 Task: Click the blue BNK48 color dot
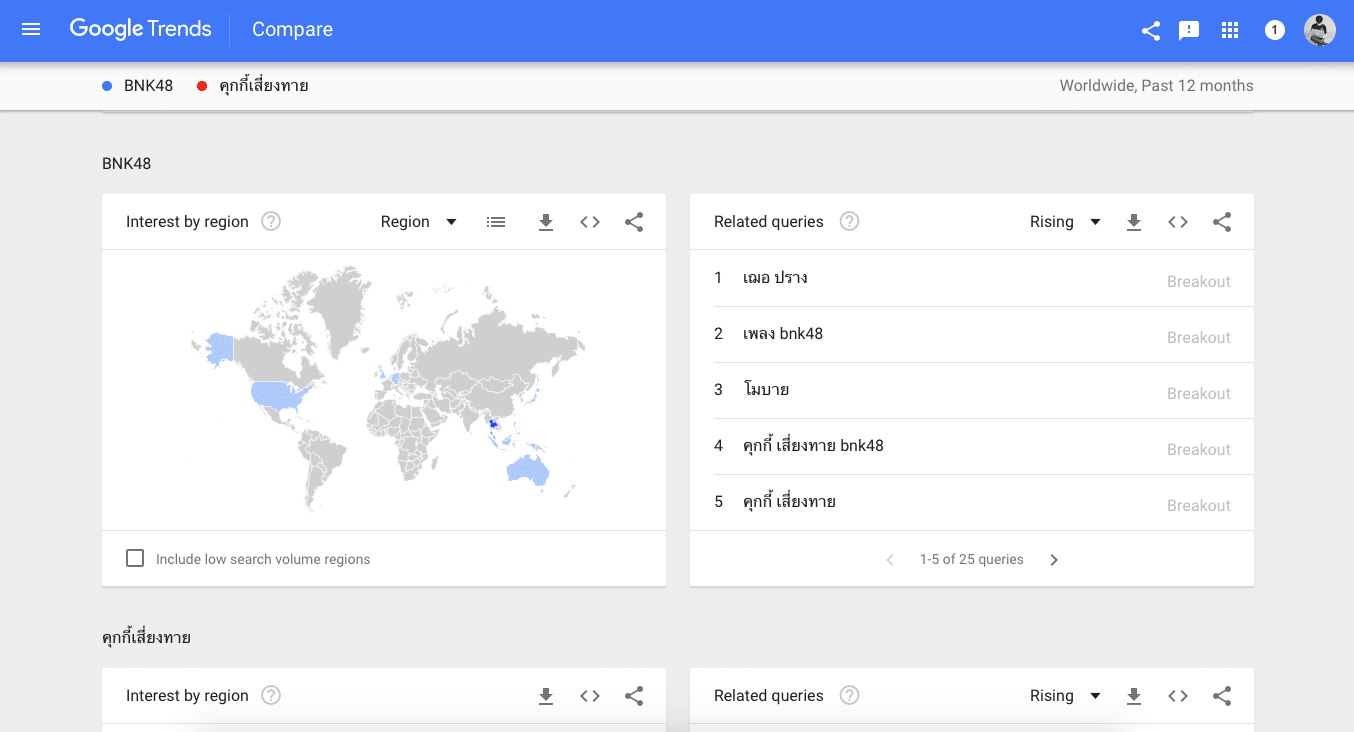(x=107, y=86)
